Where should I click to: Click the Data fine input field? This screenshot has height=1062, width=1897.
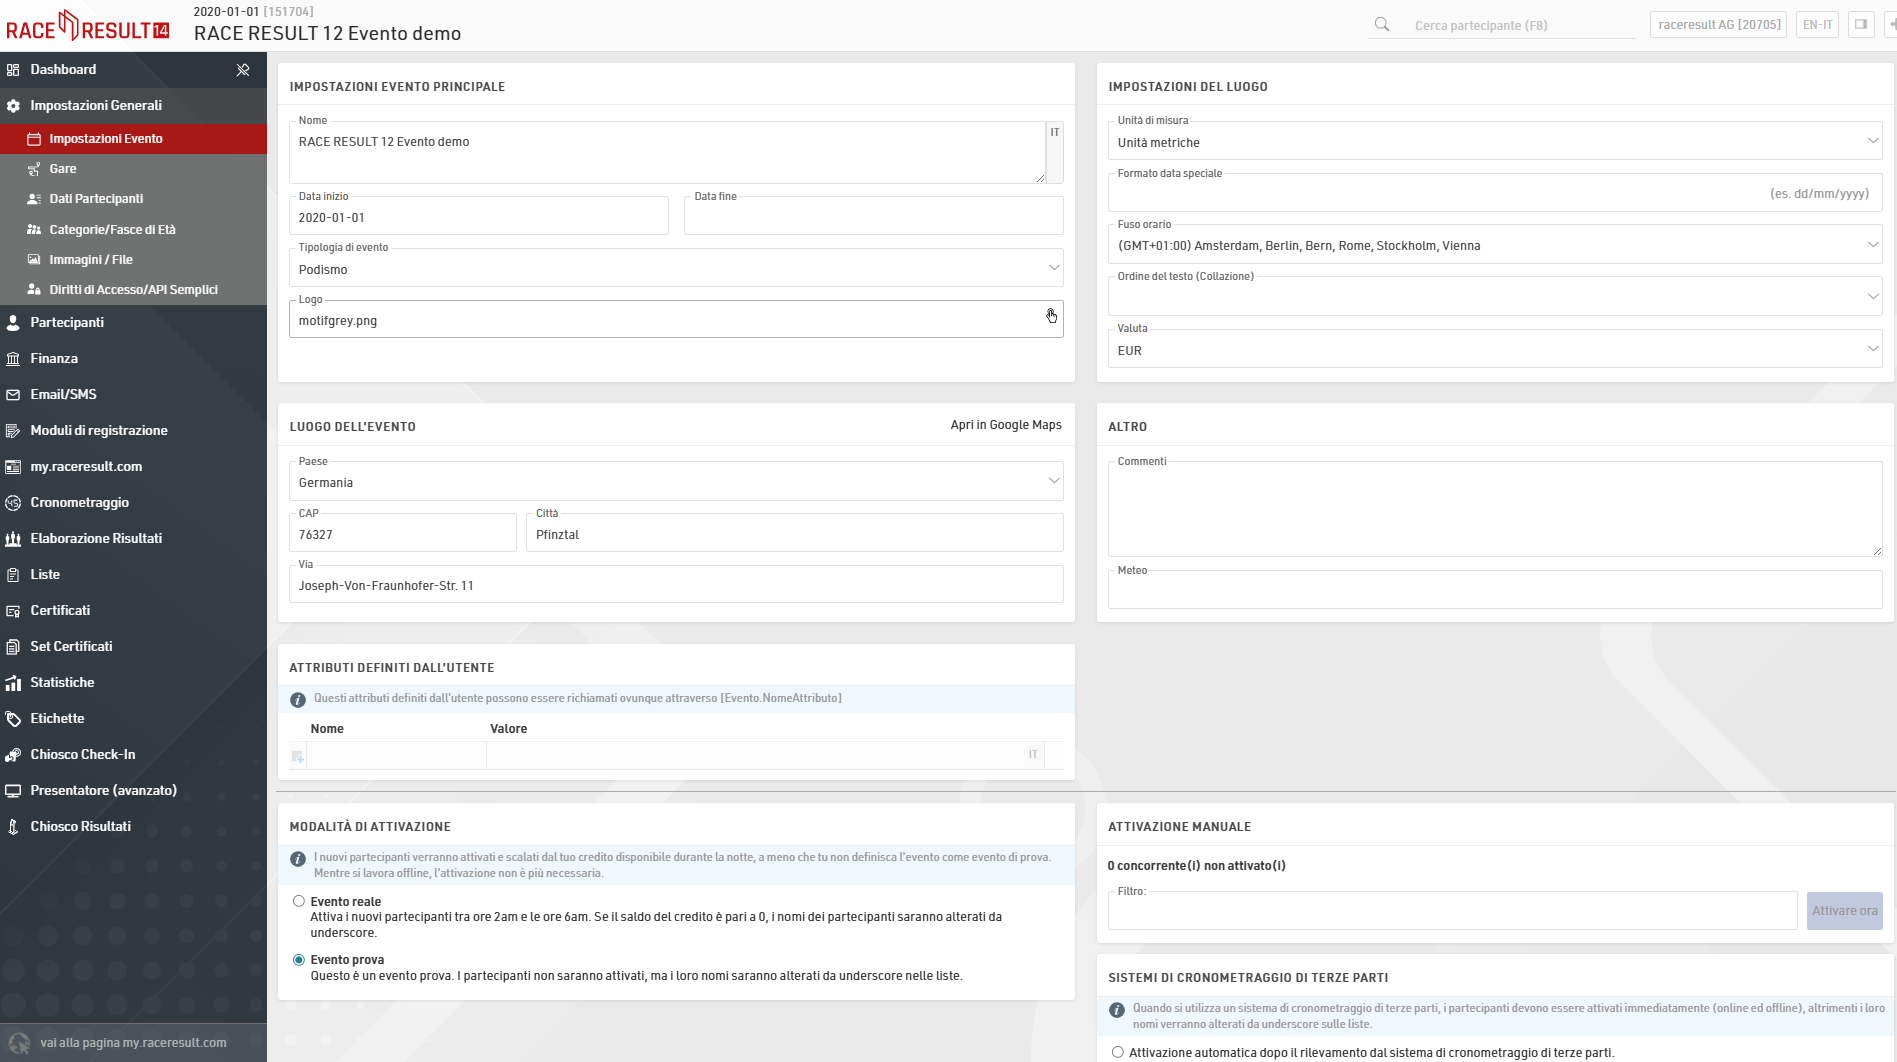click(x=873, y=218)
